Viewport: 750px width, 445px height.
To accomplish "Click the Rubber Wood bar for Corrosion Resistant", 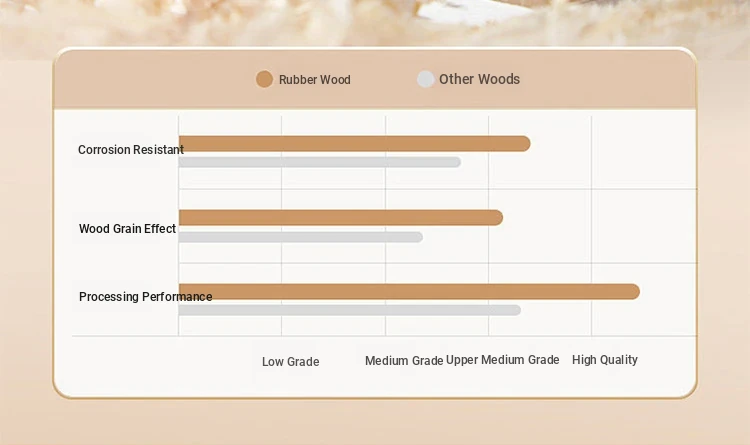I will (x=354, y=144).
